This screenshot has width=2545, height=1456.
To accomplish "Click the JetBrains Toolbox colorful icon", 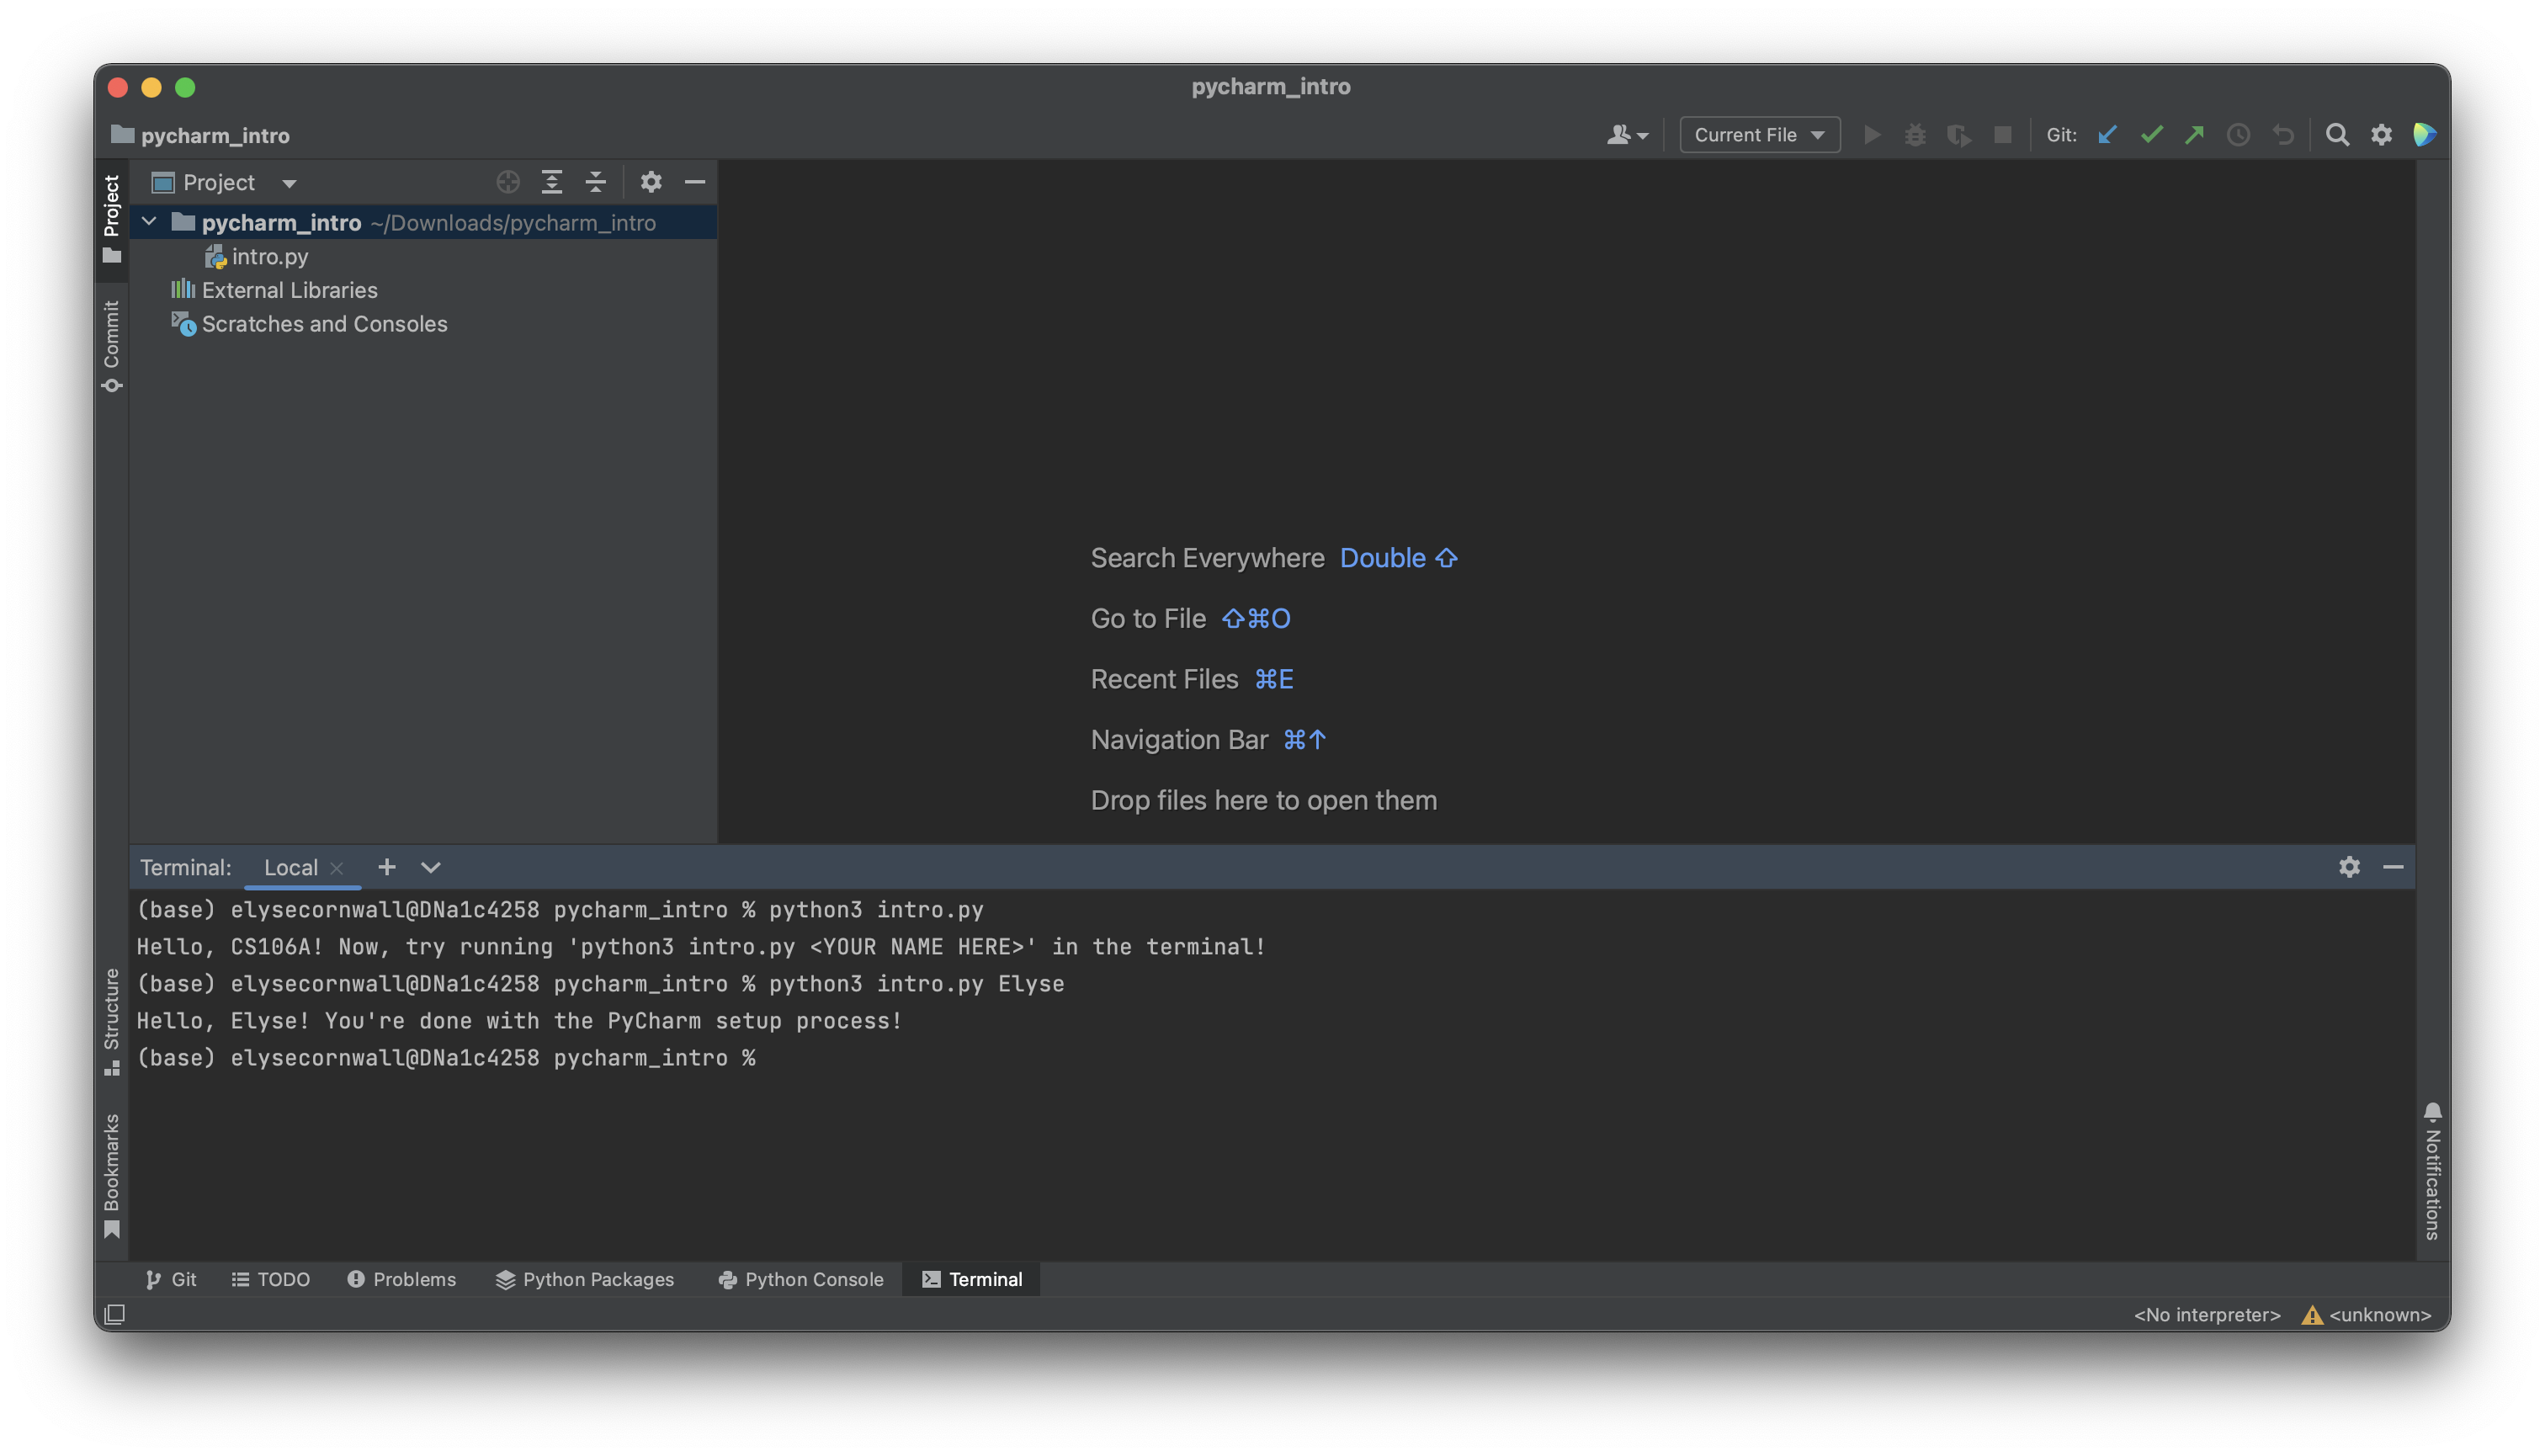I will [x=2424, y=135].
